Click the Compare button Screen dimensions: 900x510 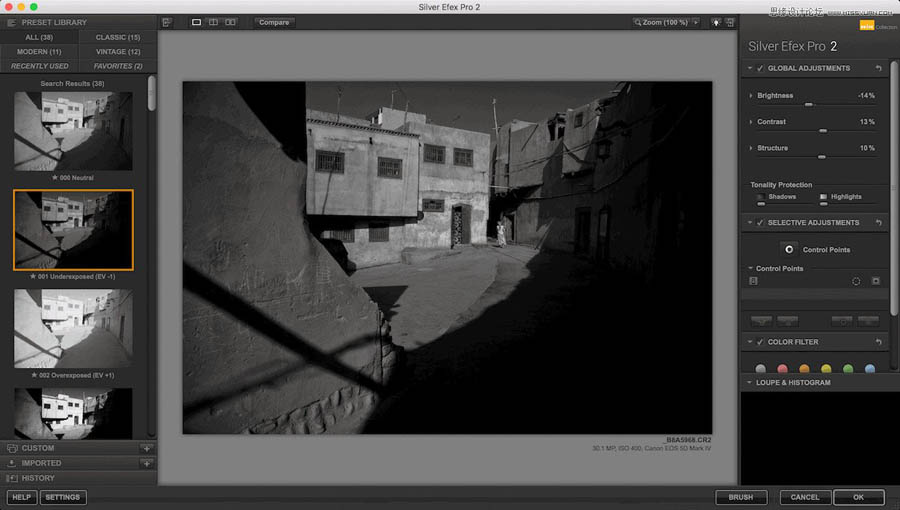click(x=274, y=22)
